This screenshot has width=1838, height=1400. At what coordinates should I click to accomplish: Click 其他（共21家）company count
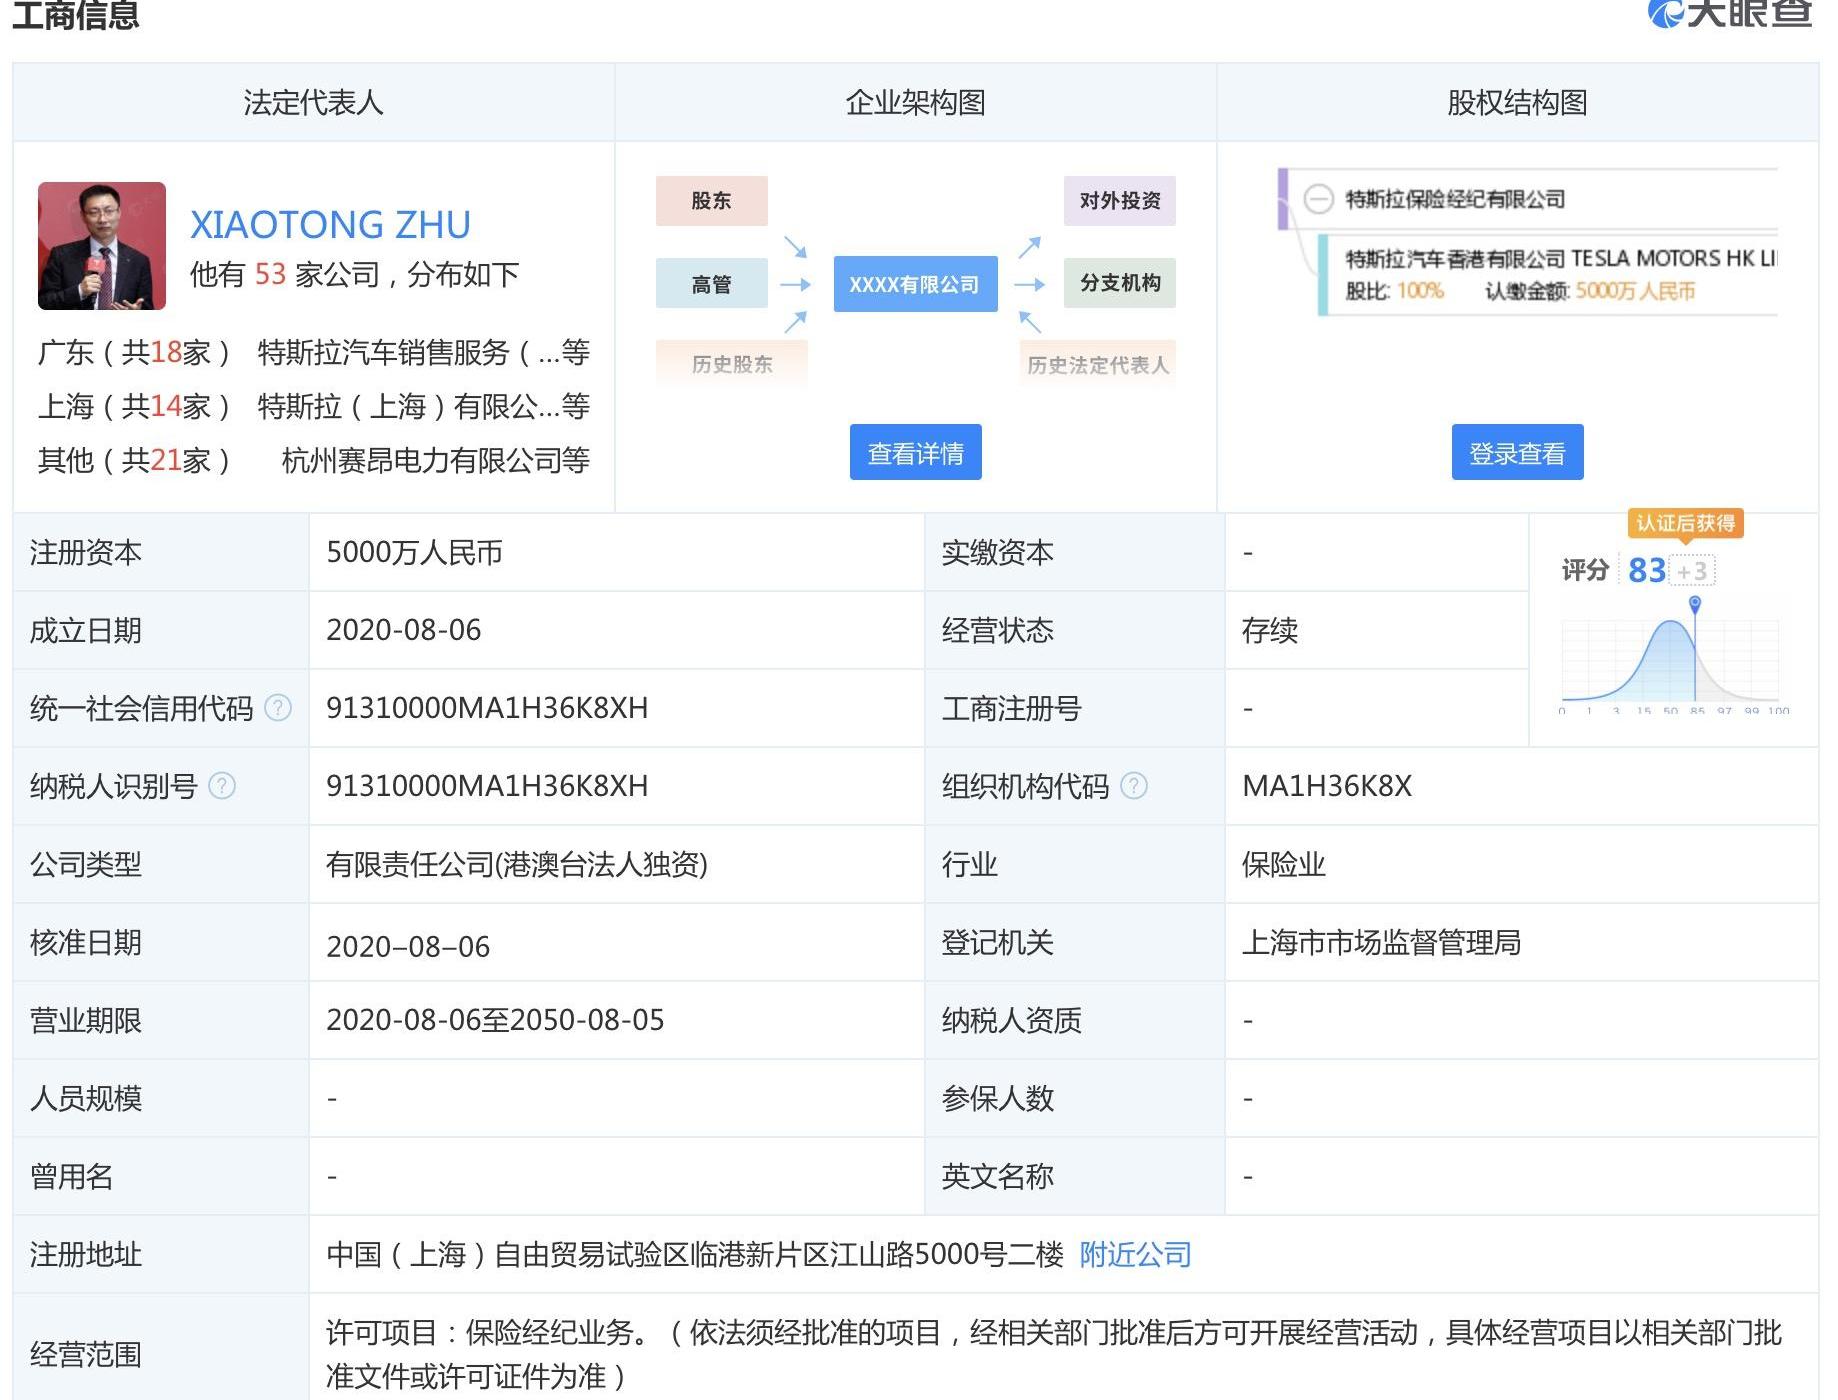(x=133, y=460)
